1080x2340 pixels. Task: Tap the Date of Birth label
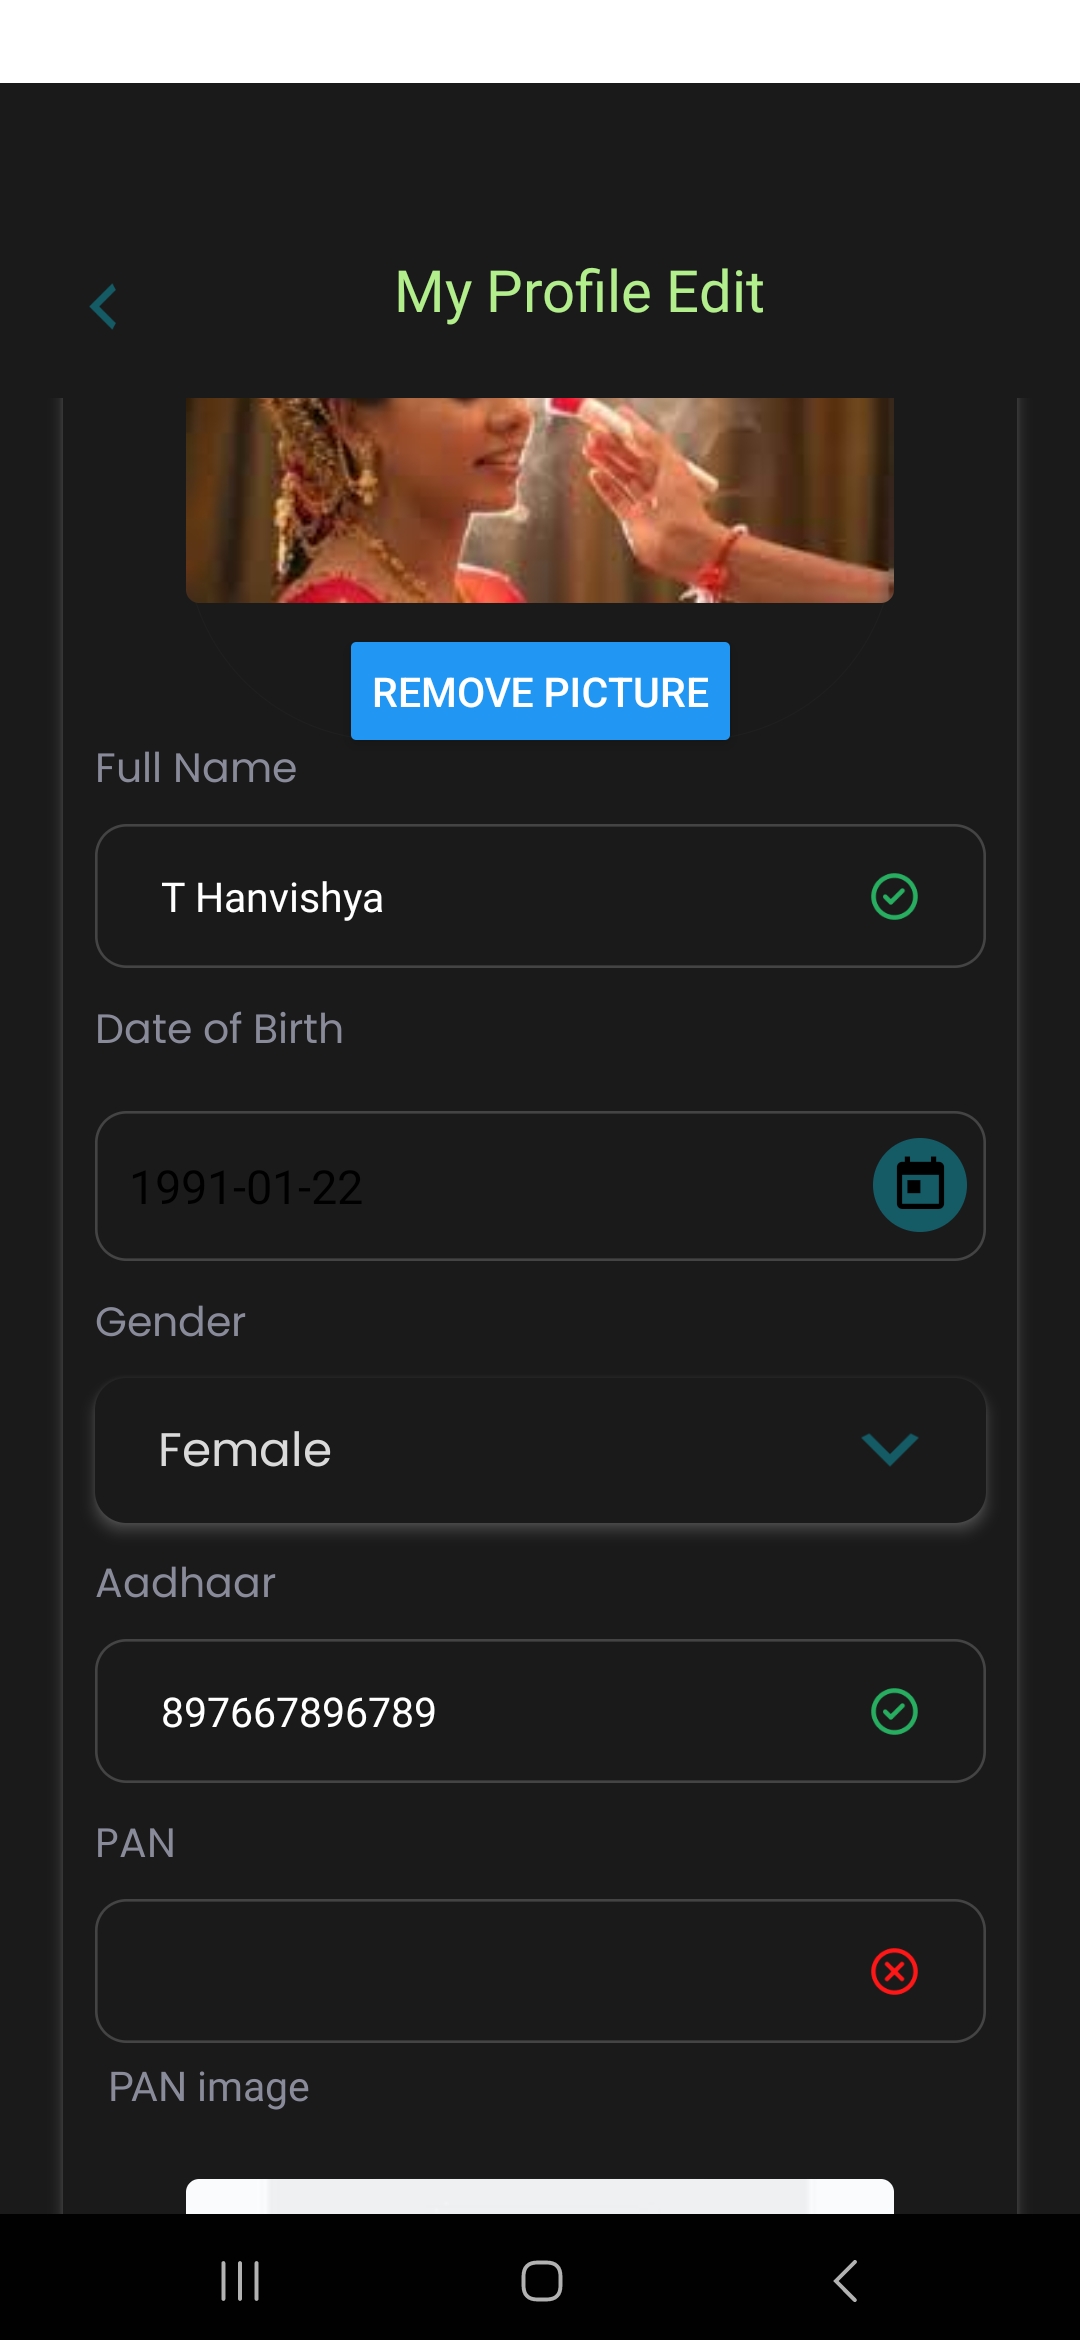pos(219,1029)
